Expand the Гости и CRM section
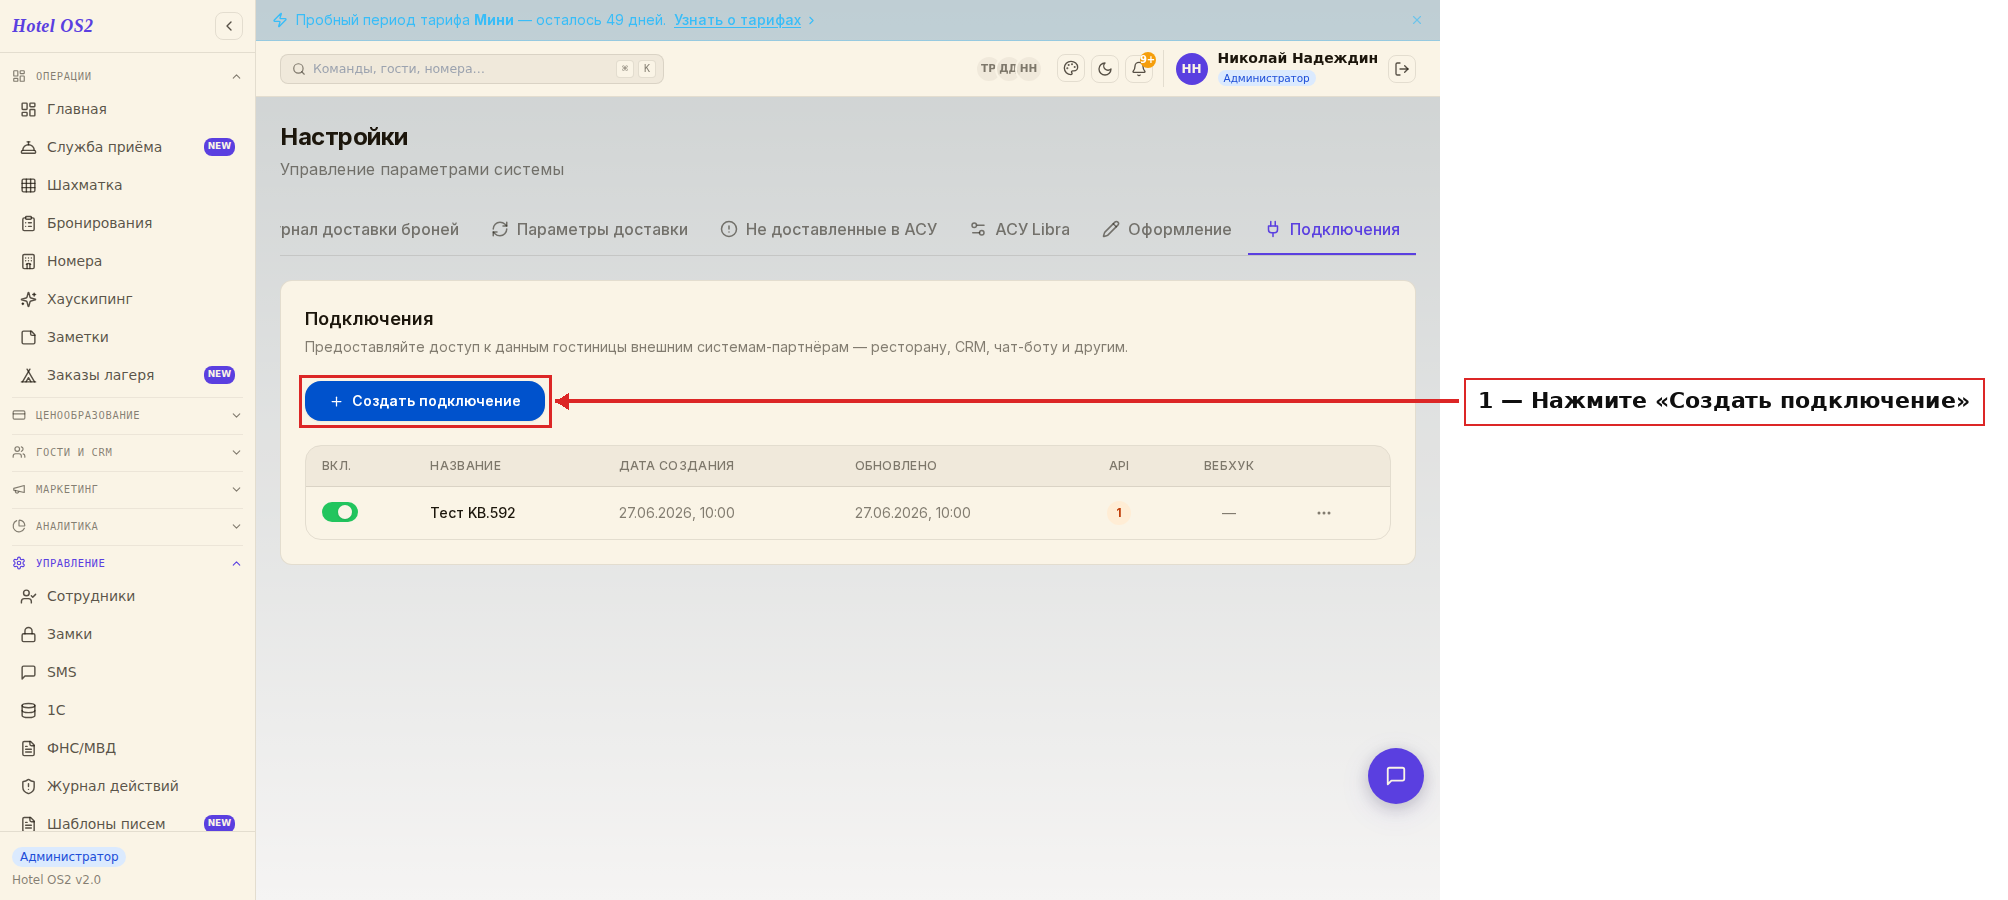 click(127, 452)
